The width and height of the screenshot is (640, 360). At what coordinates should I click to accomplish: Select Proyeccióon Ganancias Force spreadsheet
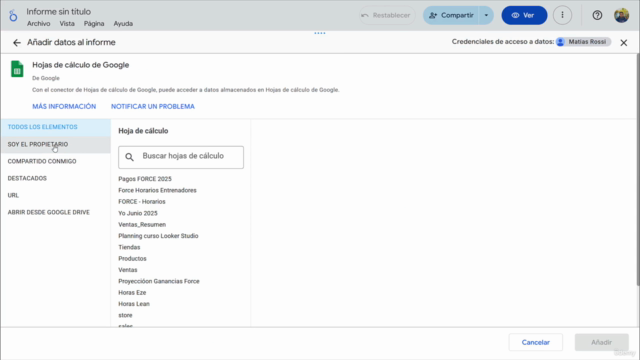pyautogui.click(x=159, y=281)
